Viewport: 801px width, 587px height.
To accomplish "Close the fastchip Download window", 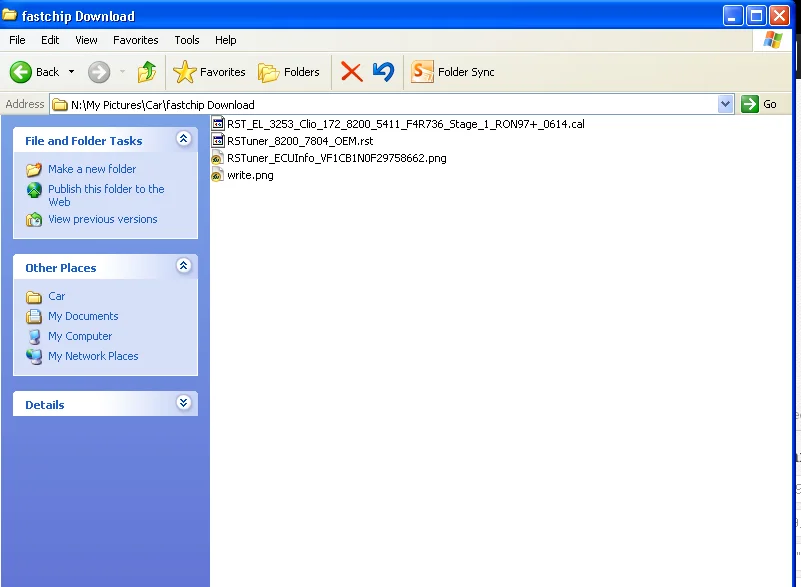I will click(780, 16).
